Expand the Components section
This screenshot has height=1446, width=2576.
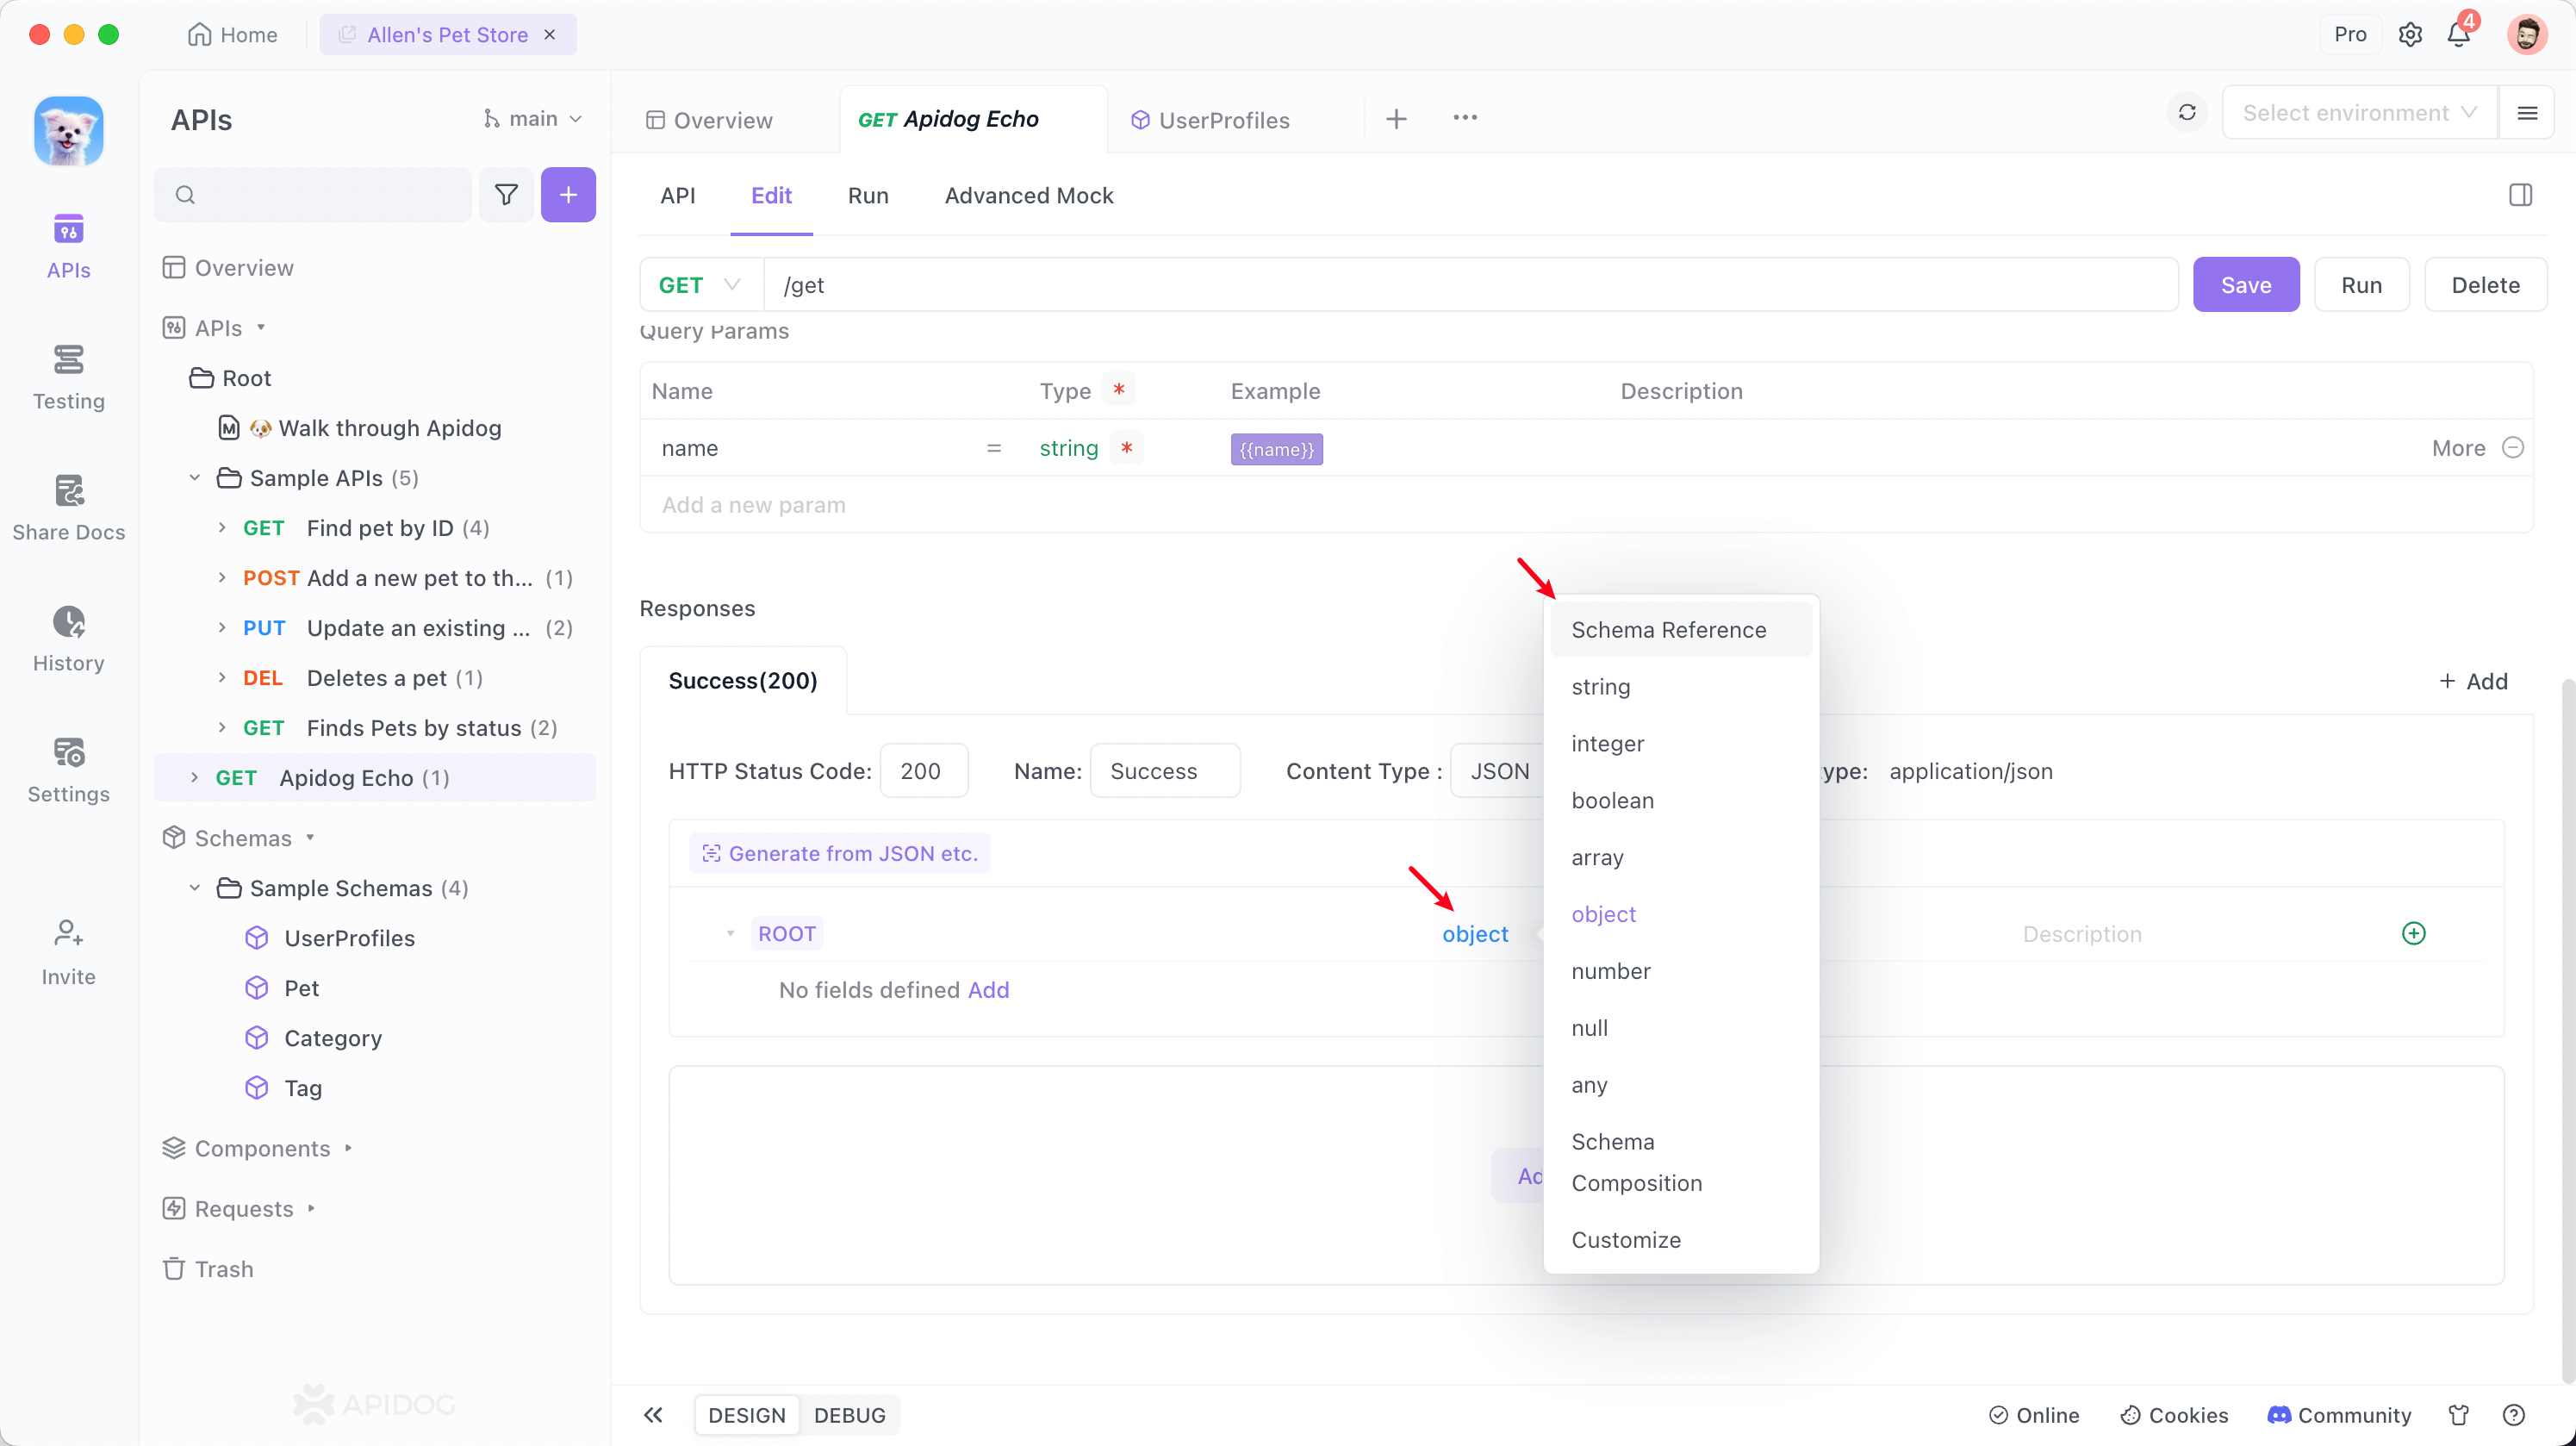pos(348,1147)
